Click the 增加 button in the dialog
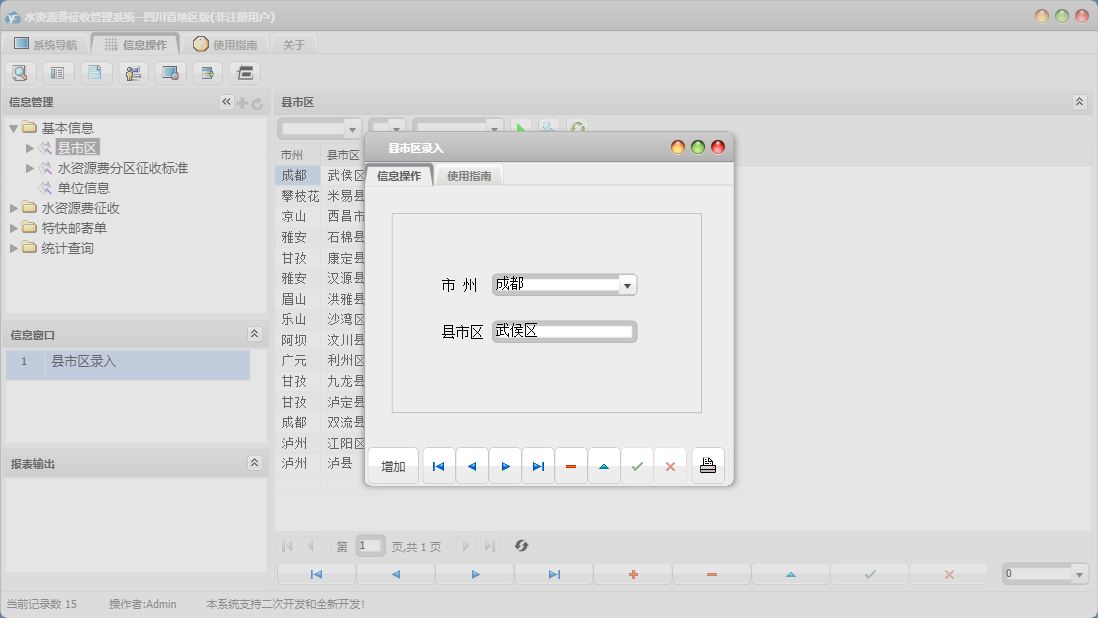This screenshot has height=618, width=1098. [x=392, y=465]
